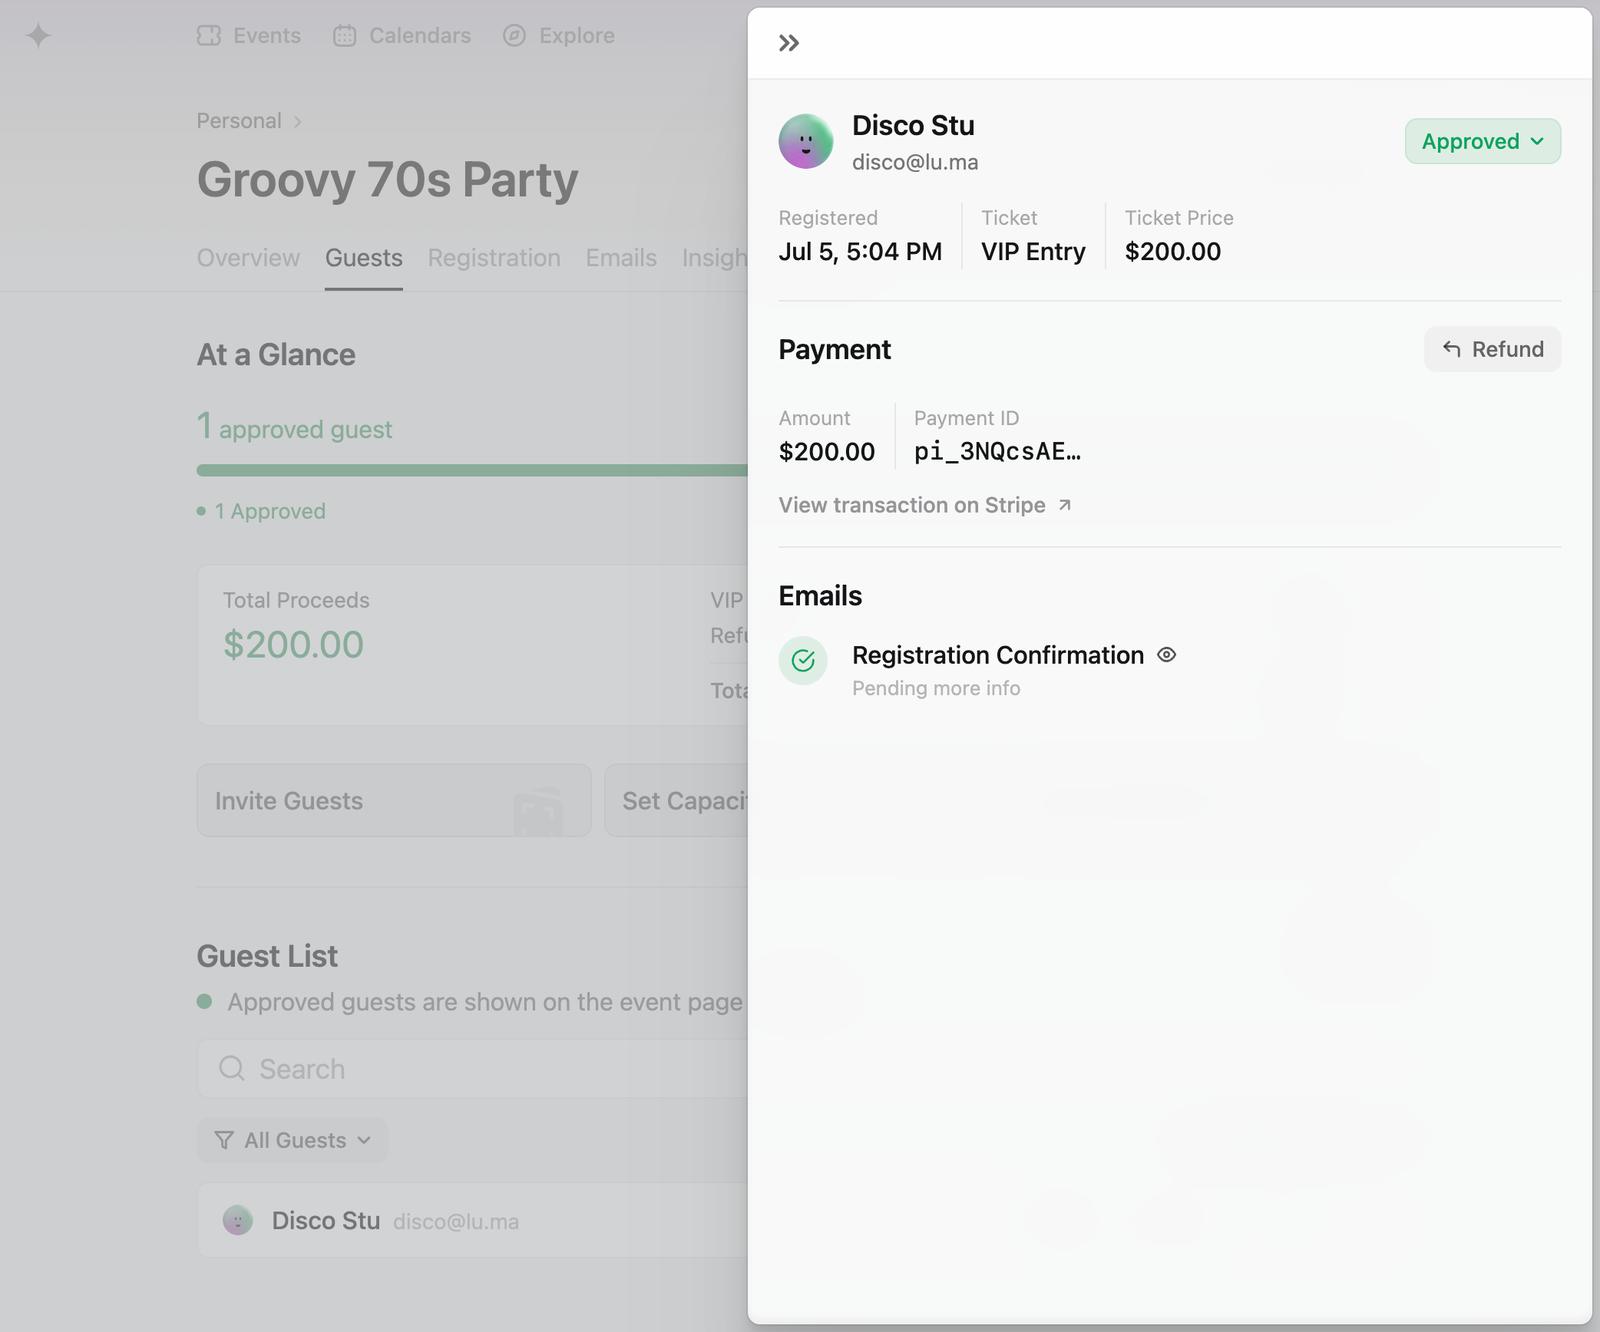Click the arrow icon beside View transaction on Stripe
Viewport: 1600px width, 1332px height.
[x=1065, y=505]
